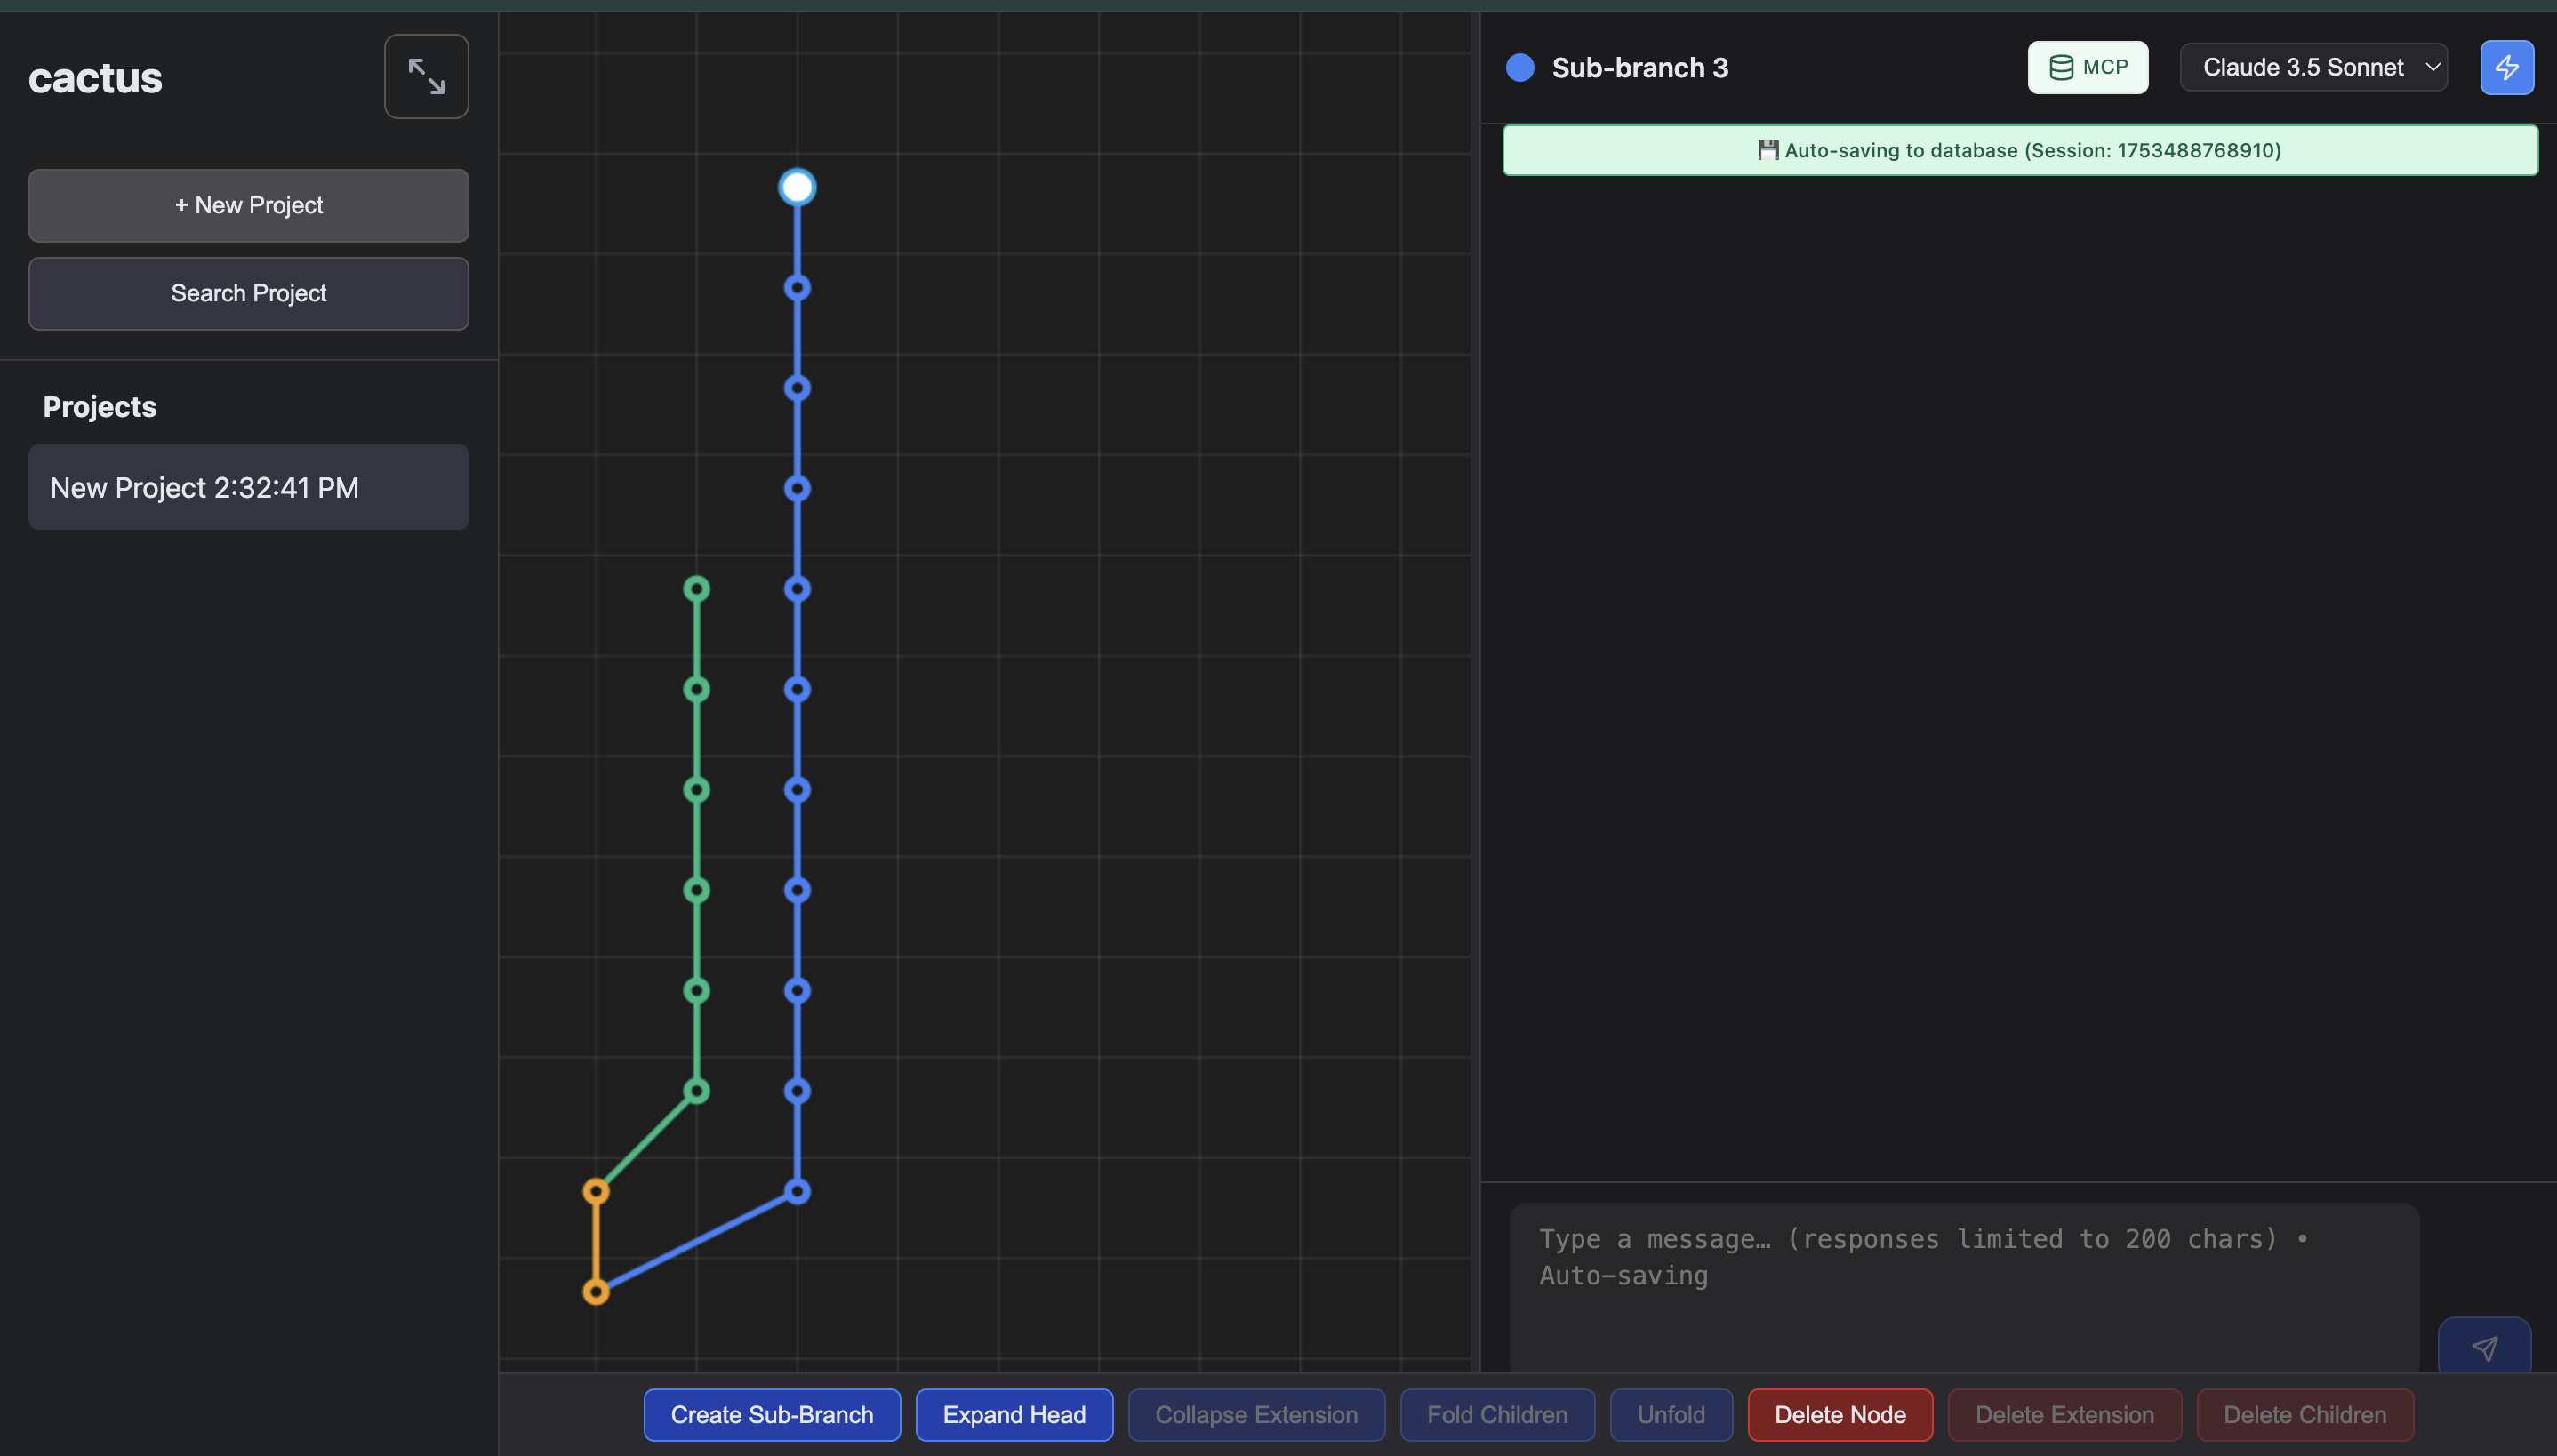Open New Project 2:32:41 PM project

pyautogui.click(x=248, y=487)
